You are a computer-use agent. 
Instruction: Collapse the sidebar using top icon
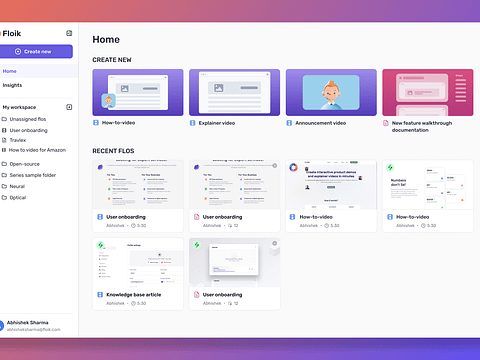[69, 33]
